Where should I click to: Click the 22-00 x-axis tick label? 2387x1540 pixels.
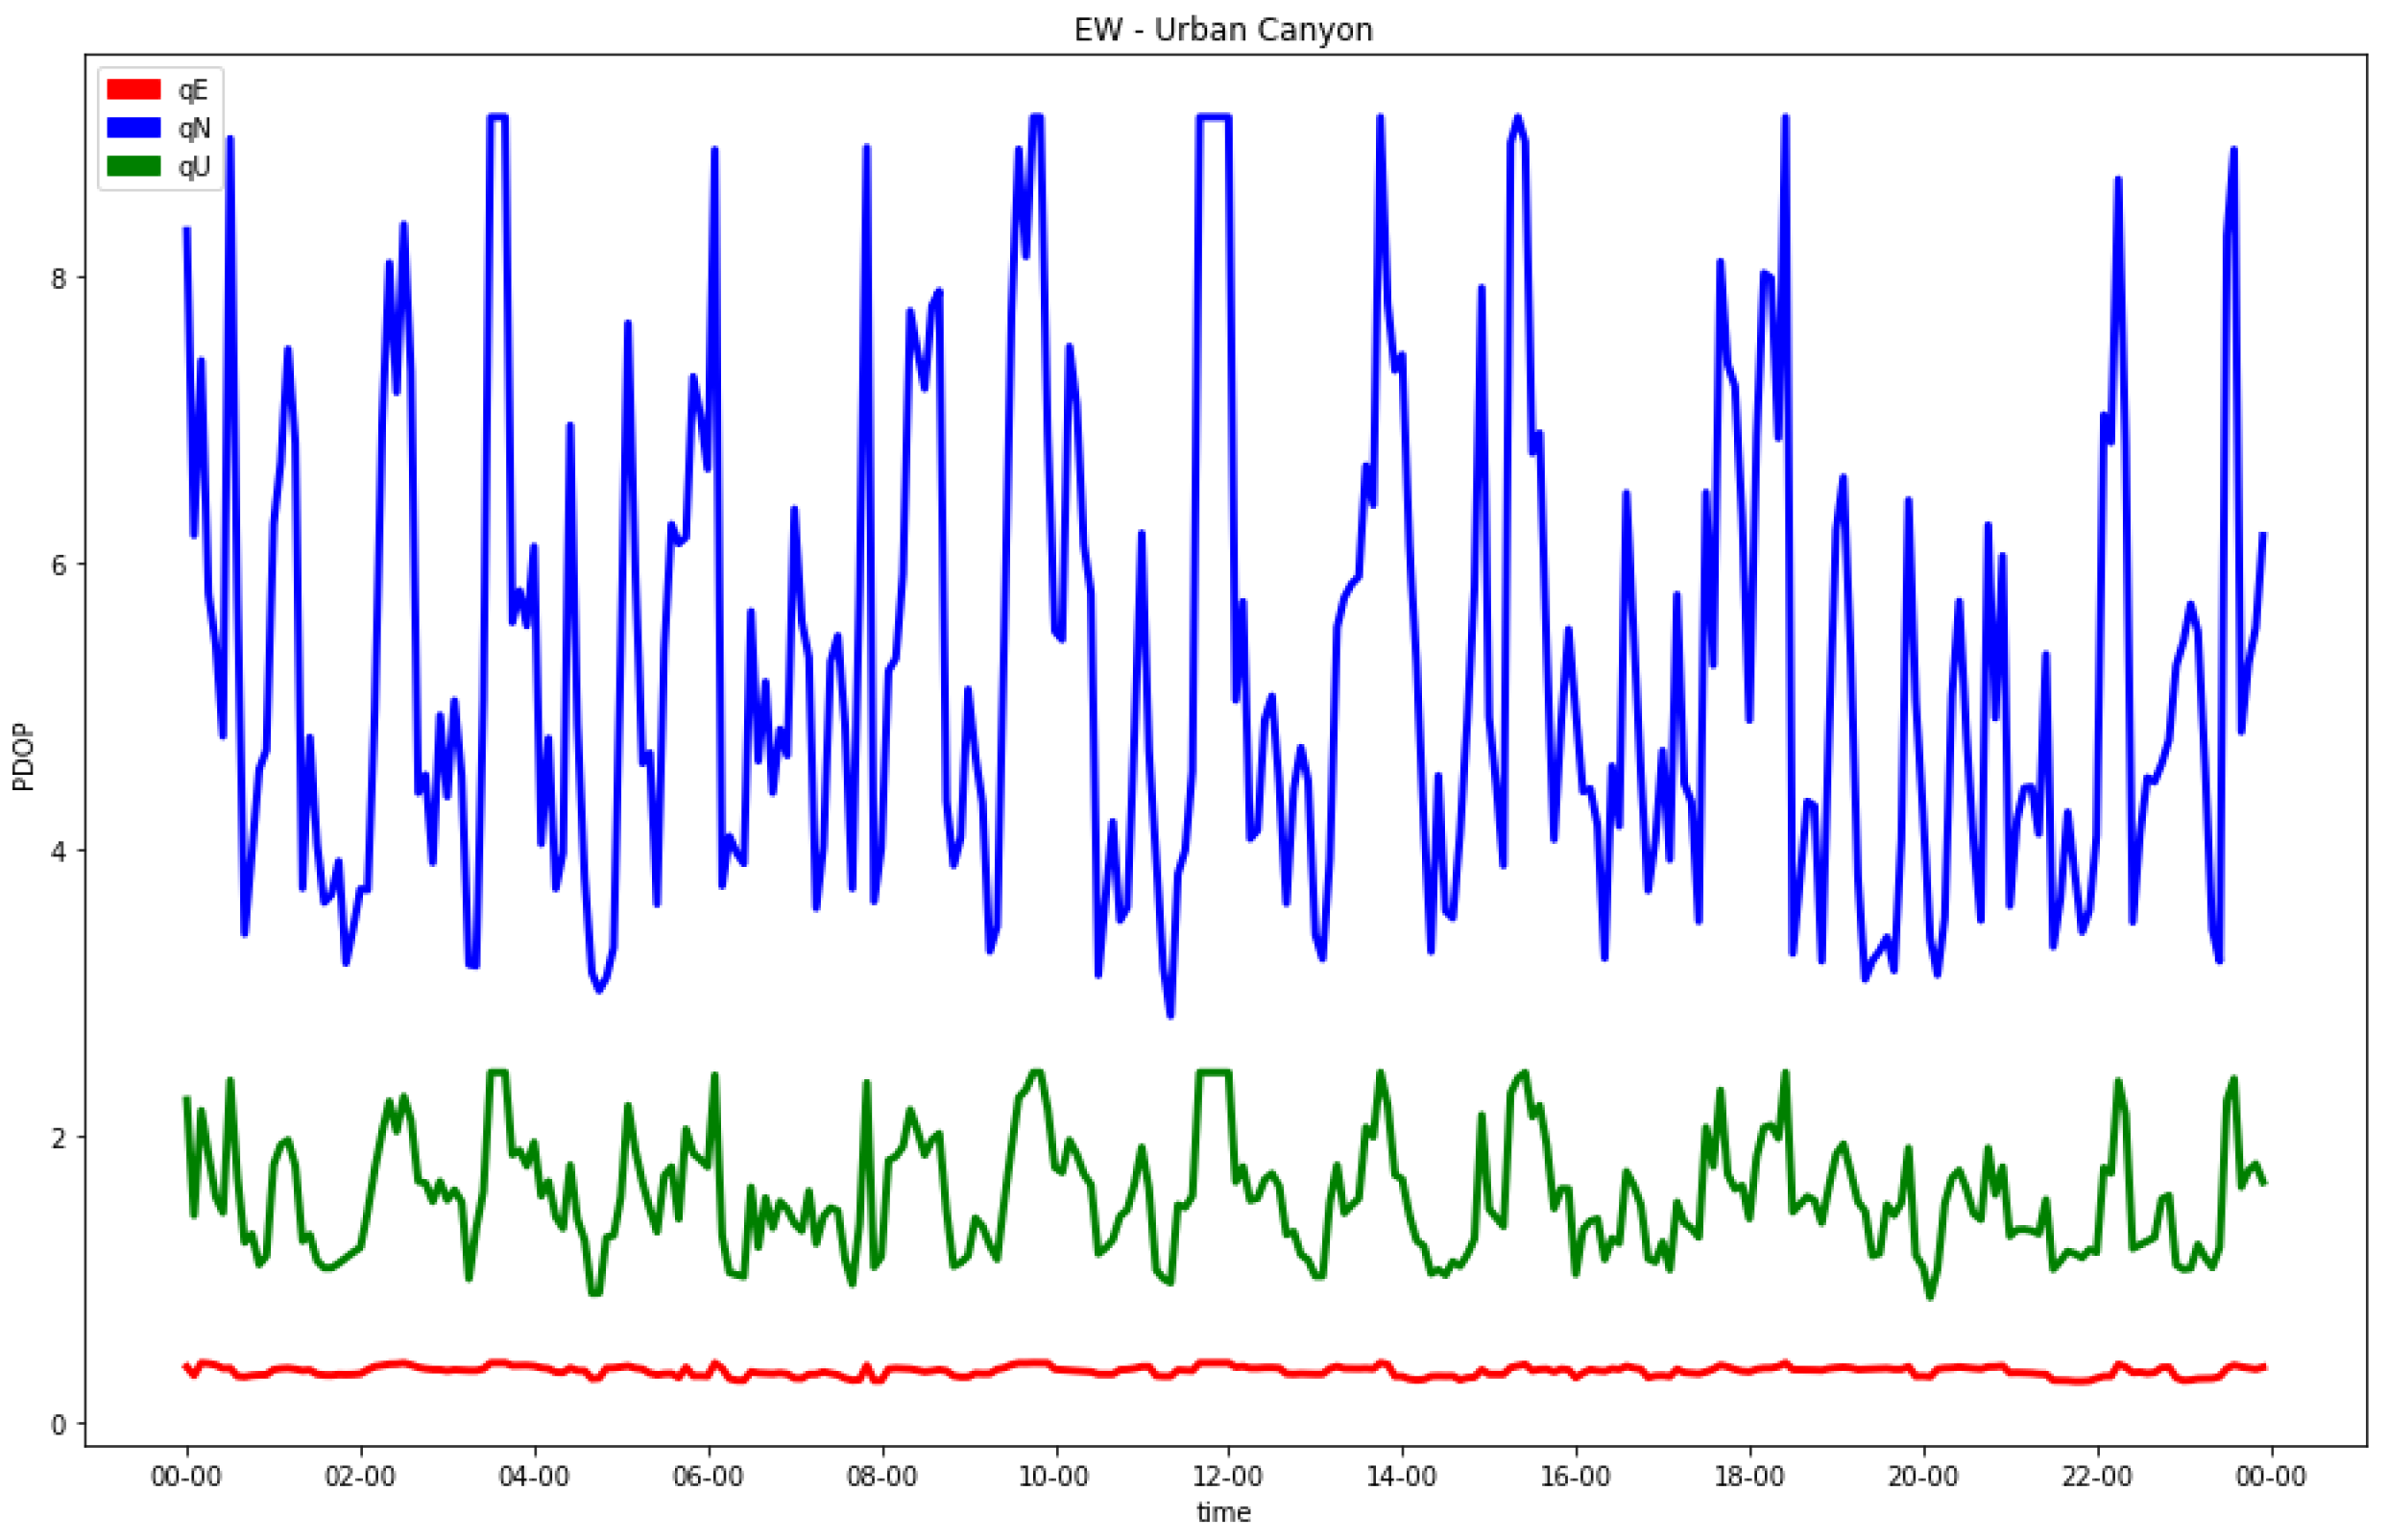[2096, 1477]
